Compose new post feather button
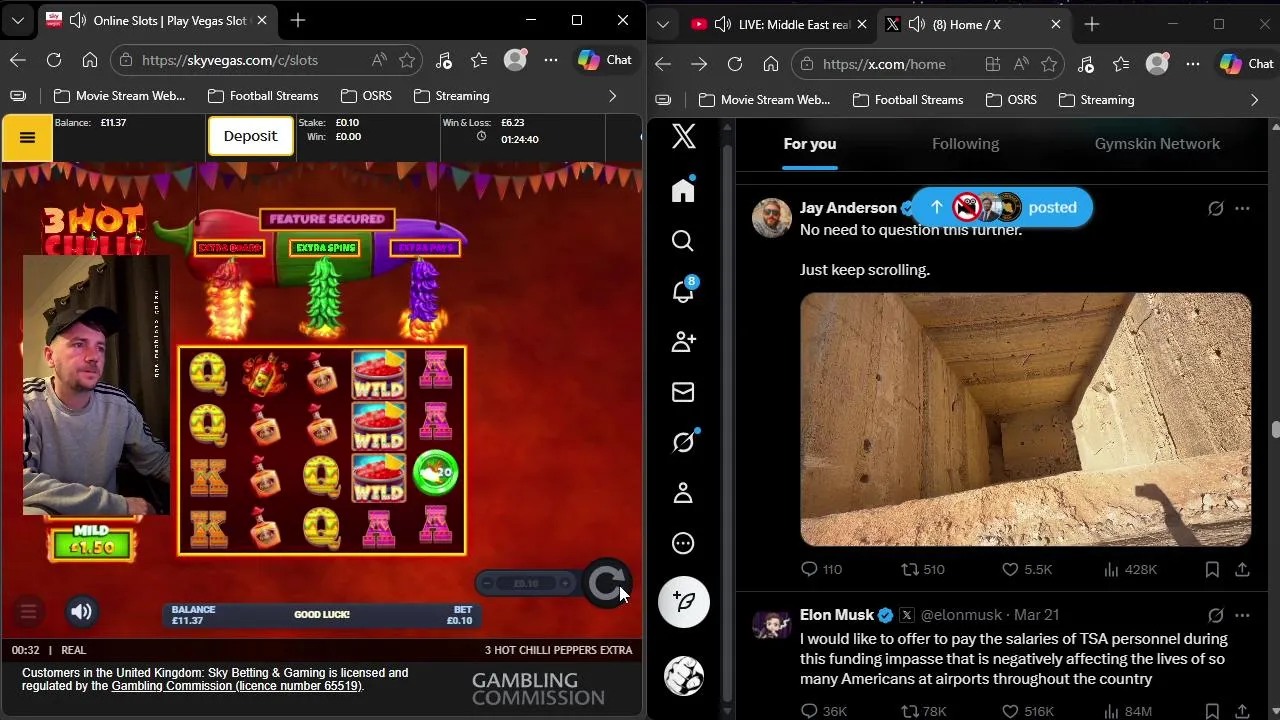The image size is (1280, 720). [x=684, y=601]
